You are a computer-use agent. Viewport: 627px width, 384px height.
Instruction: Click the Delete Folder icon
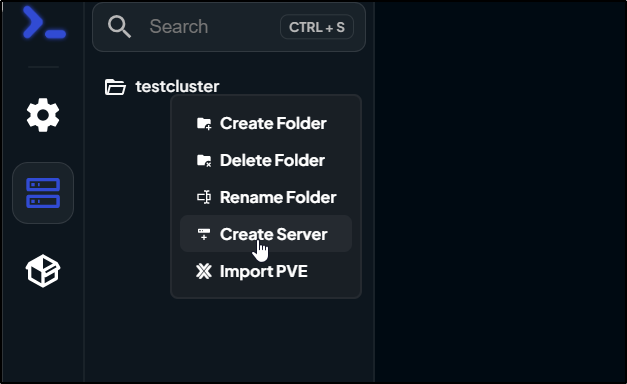pos(204,160)
